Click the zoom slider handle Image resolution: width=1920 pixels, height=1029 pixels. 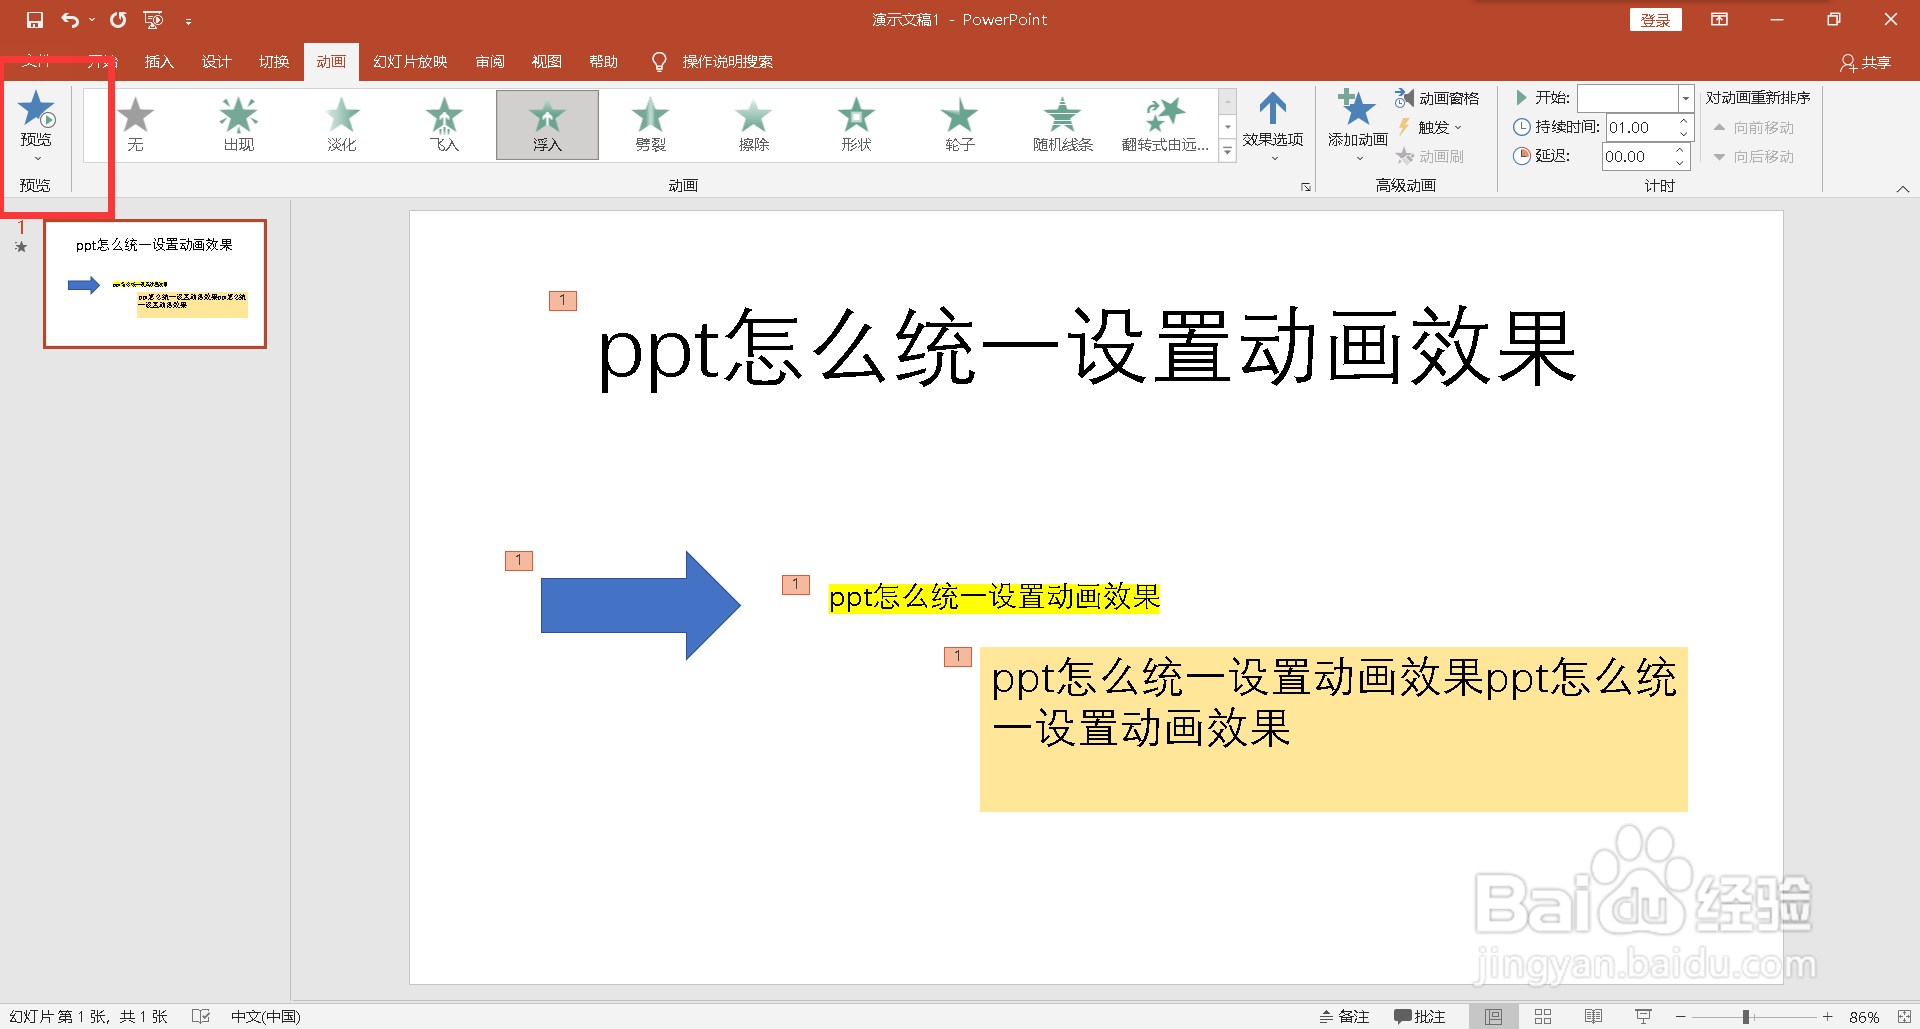(1745, 1016)
